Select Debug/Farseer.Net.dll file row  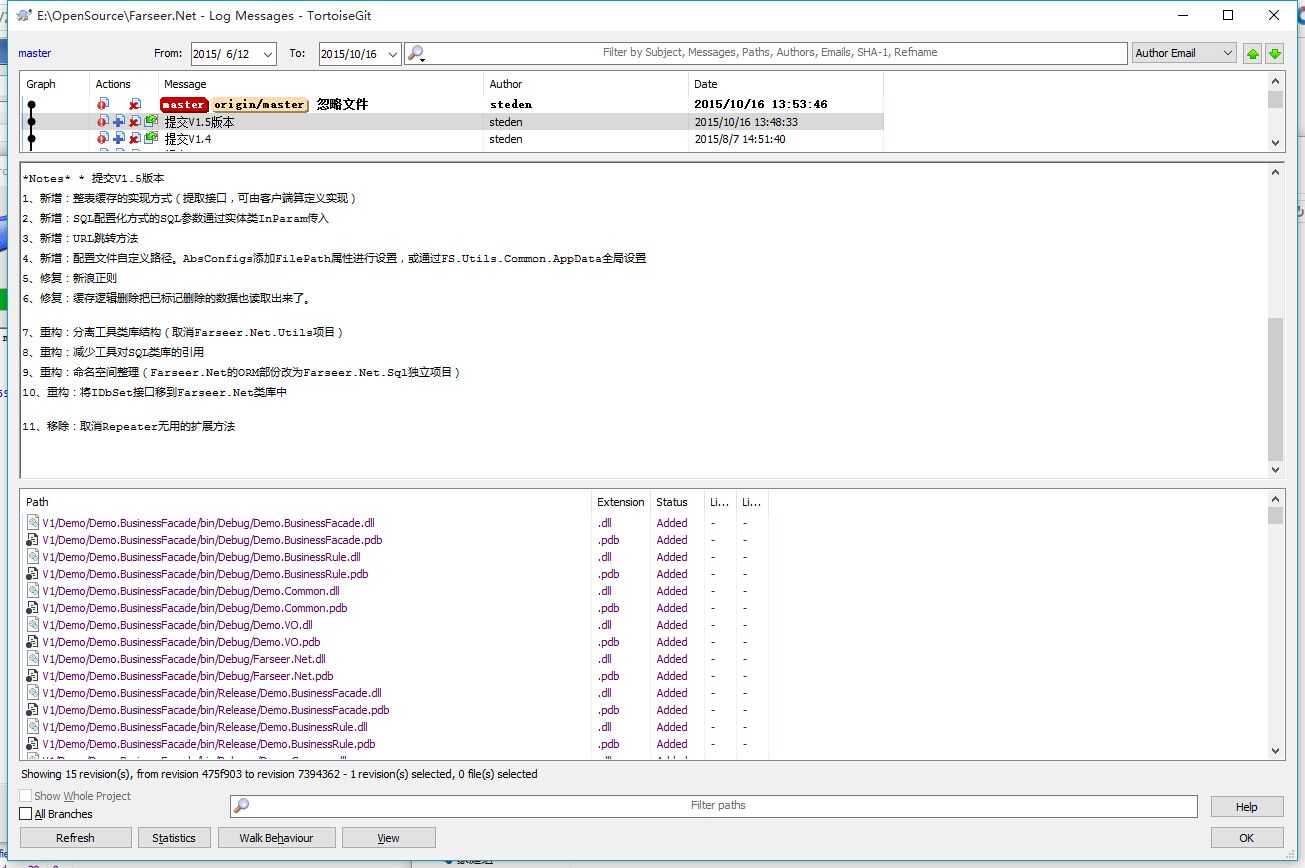pyautogui.click(x=394, y=659)
